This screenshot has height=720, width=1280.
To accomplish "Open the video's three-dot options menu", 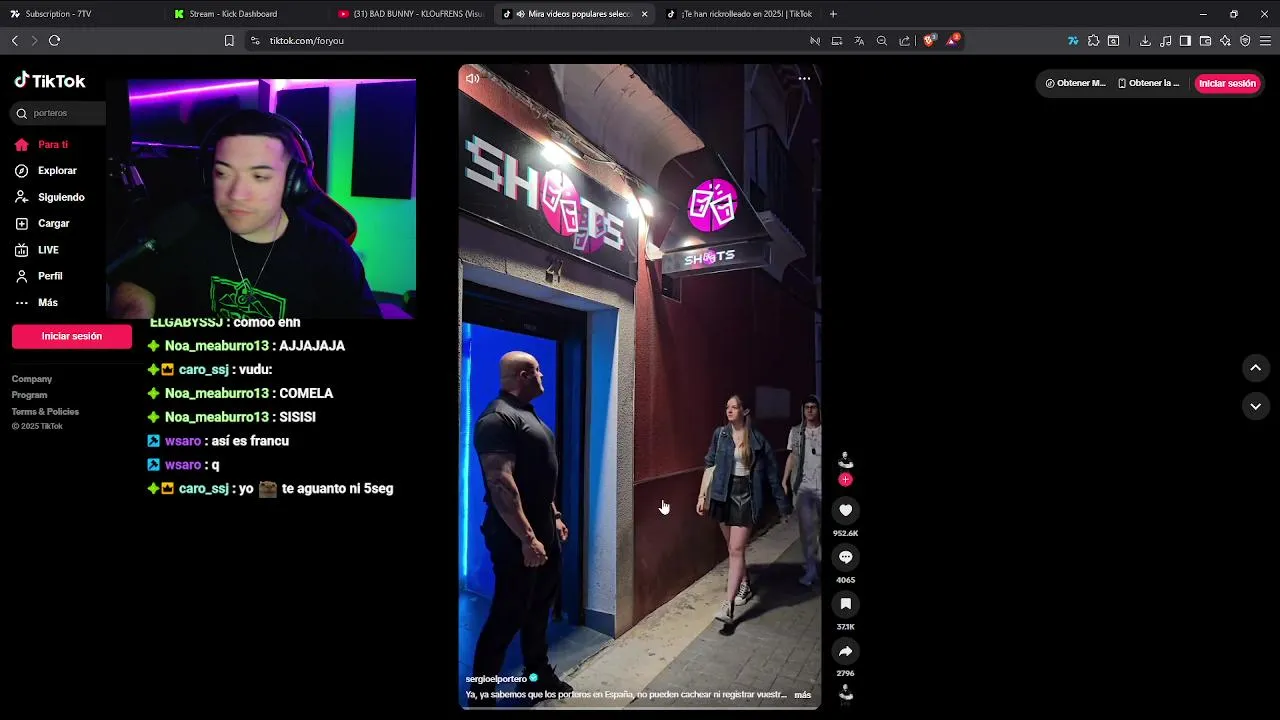I will [804, 78].
